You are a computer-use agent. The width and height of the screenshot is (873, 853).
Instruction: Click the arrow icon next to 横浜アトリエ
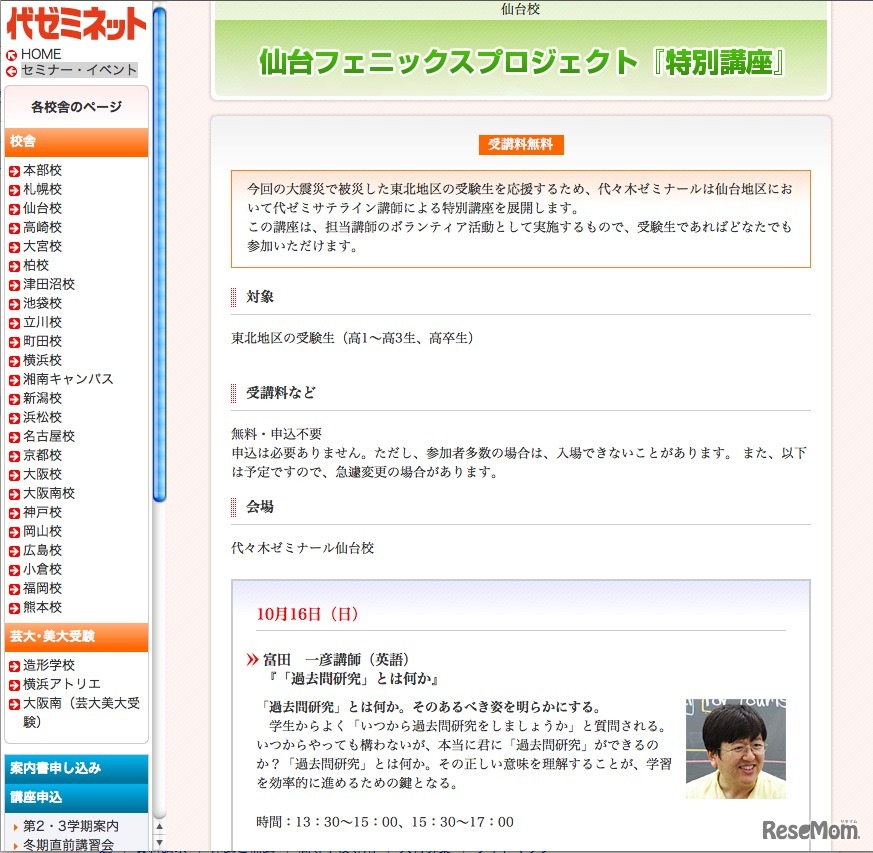14,685
